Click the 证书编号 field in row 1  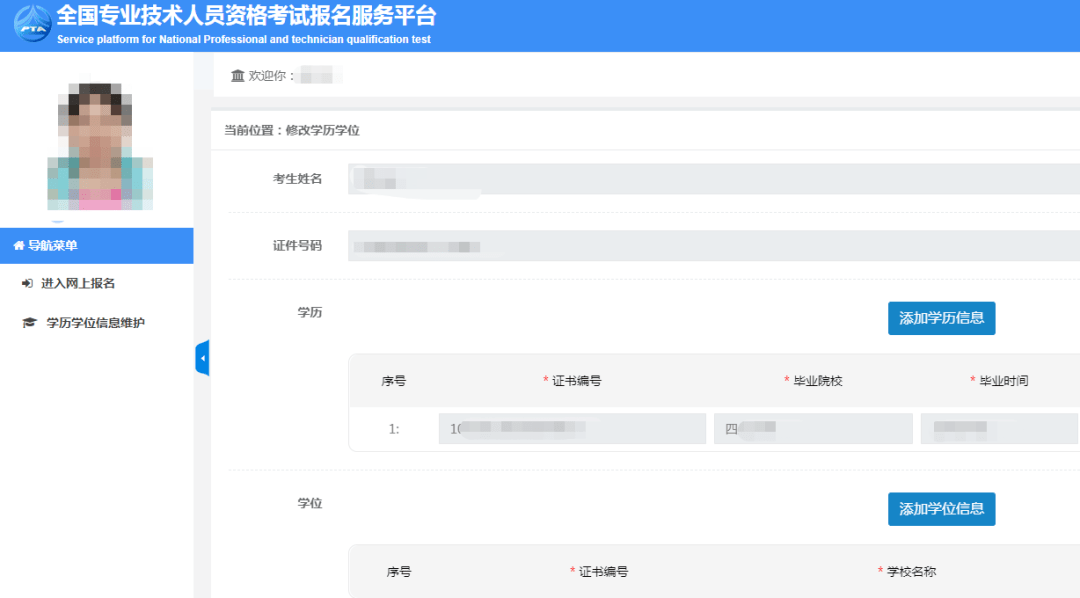[x=572, y=428]
